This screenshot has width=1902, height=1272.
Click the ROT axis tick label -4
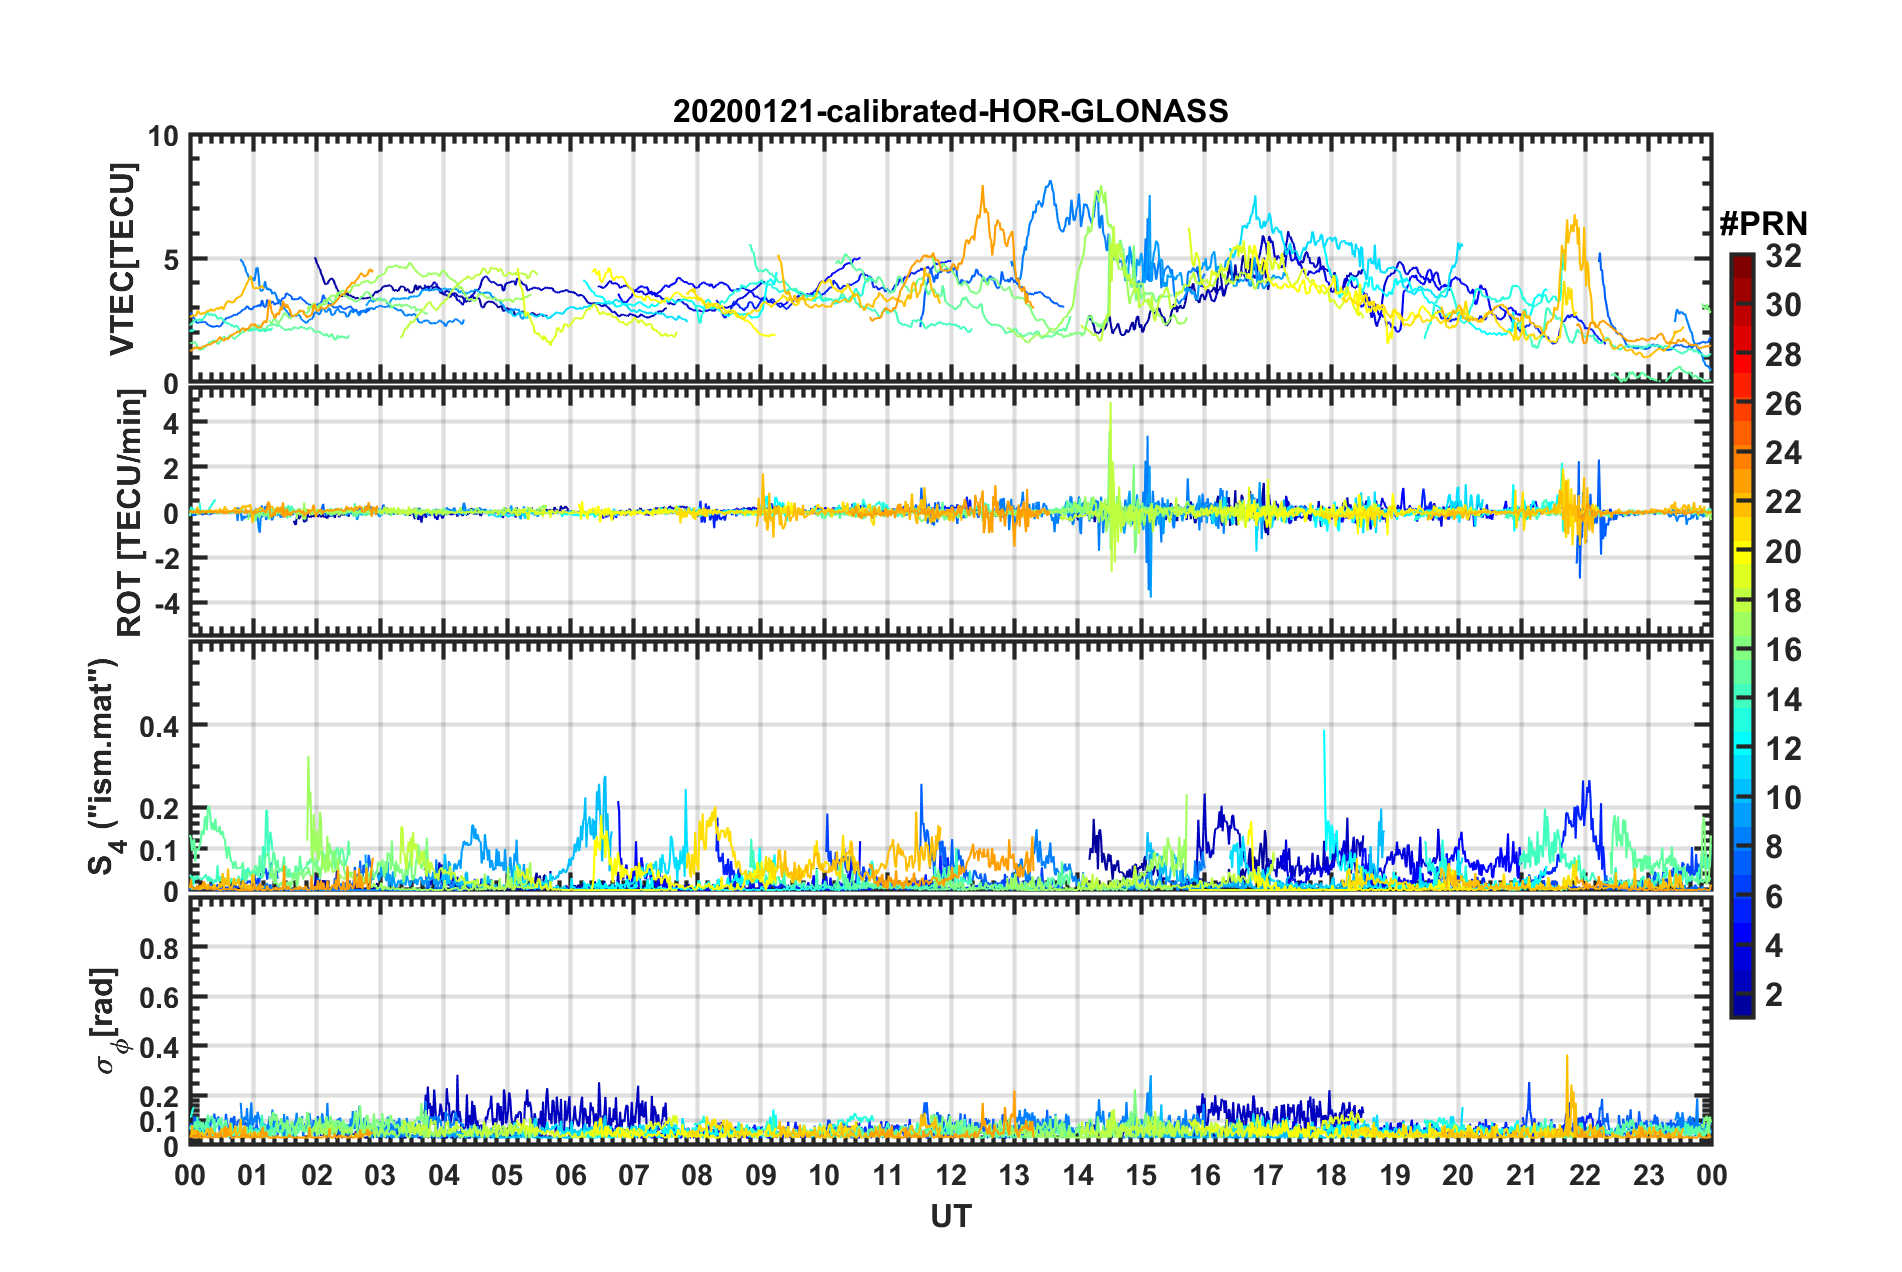pyautogui.click(x=165, y=604)
